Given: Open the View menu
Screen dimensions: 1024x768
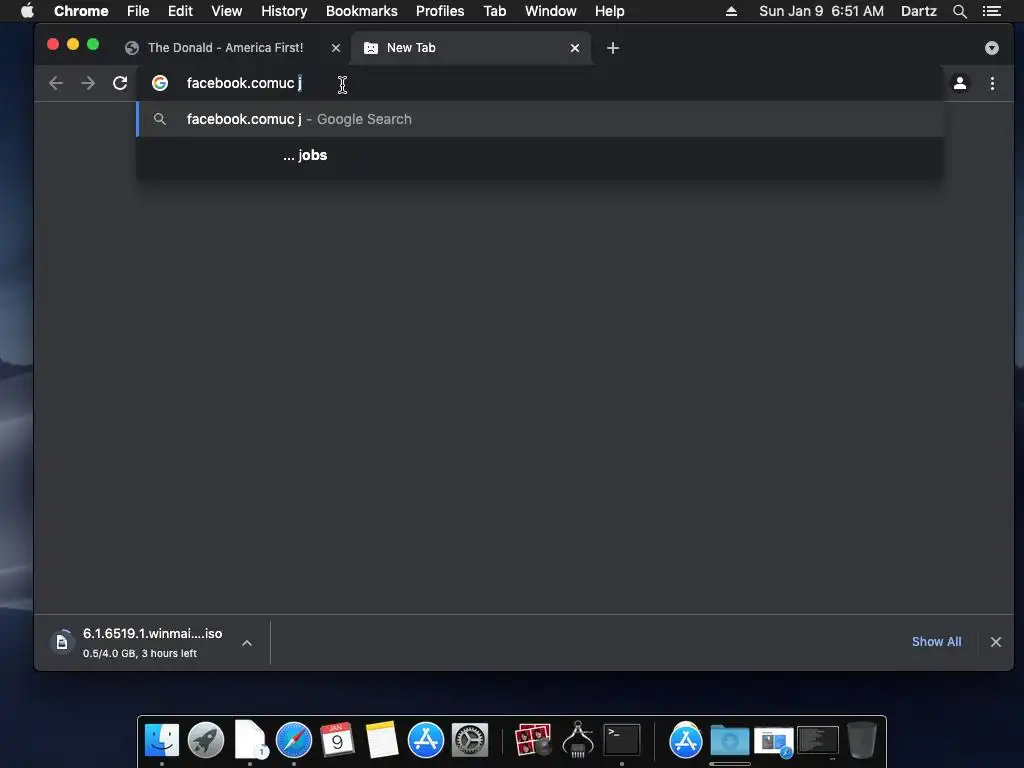Looking at the screenshot, I should 227,11.
